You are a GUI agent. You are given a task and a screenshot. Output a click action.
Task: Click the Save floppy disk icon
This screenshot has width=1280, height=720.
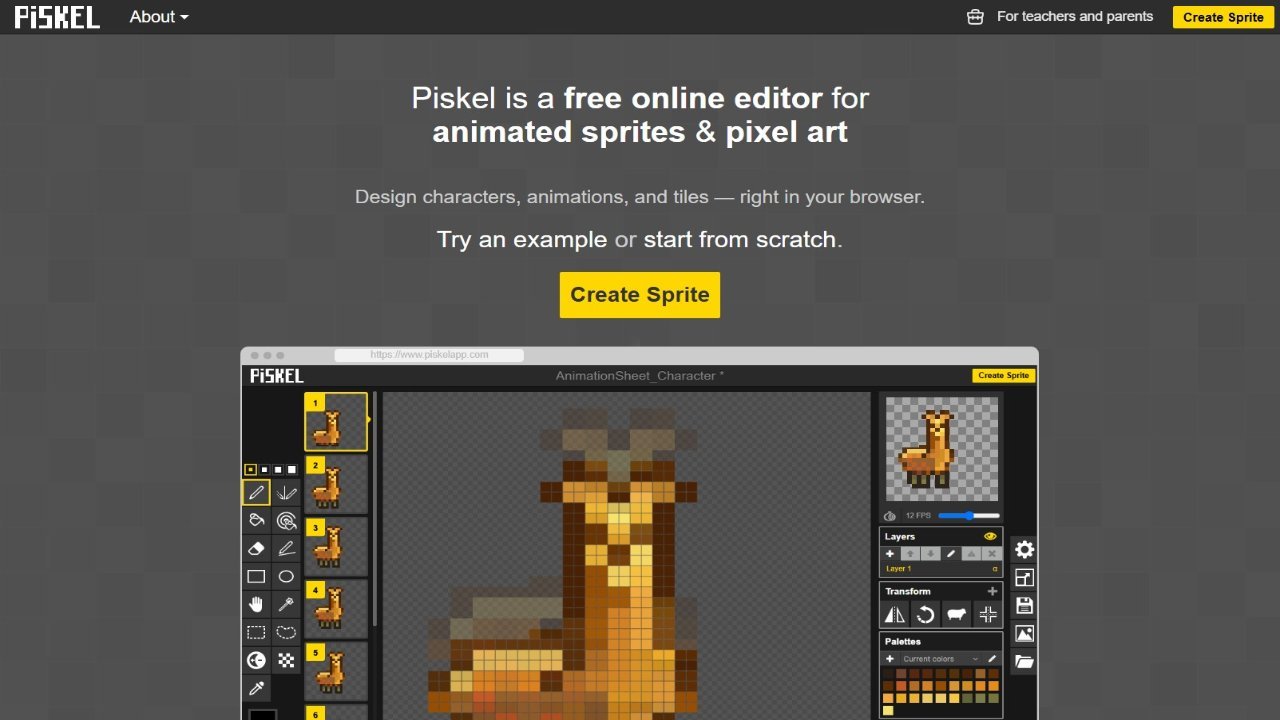[1024, 606]
